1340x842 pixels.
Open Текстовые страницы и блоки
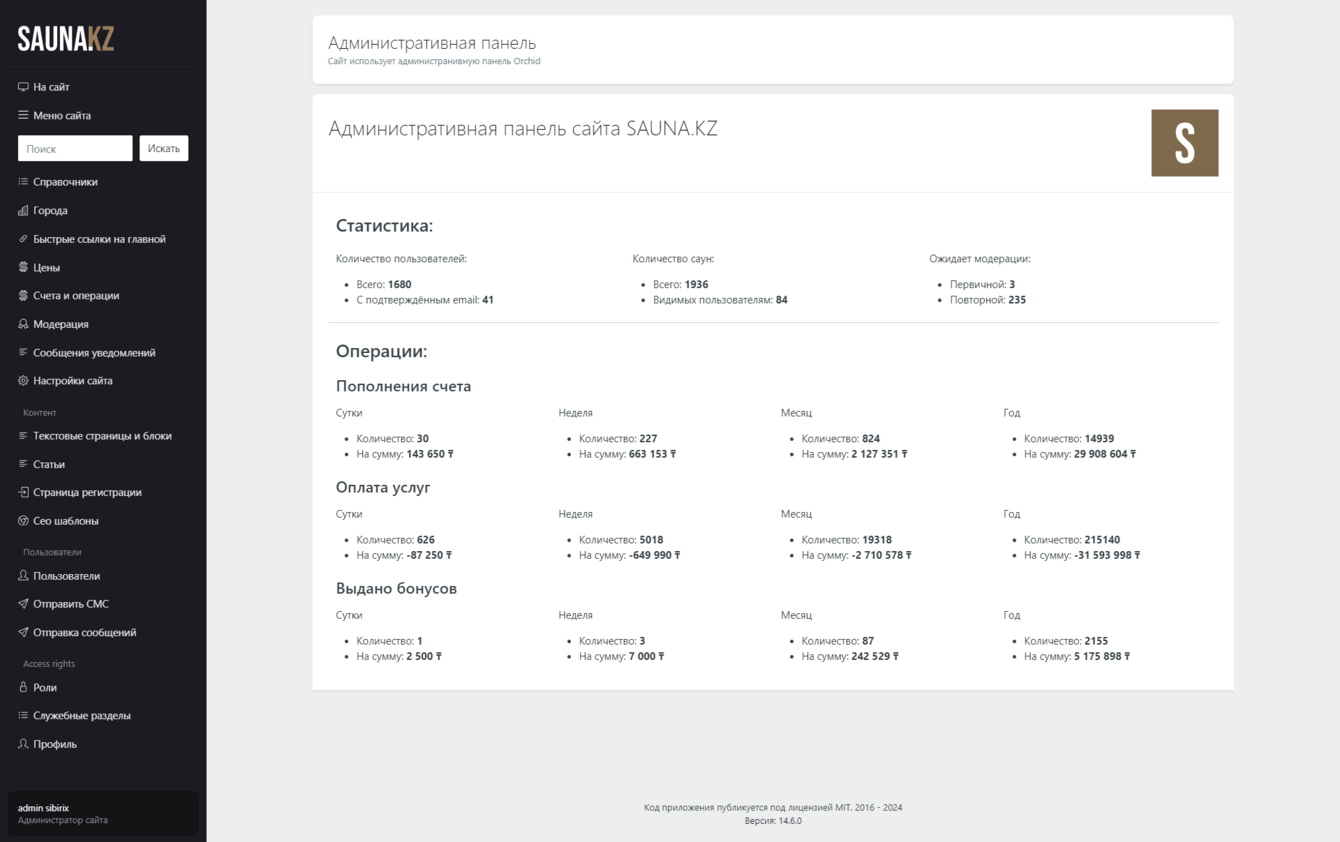[102, 436]
